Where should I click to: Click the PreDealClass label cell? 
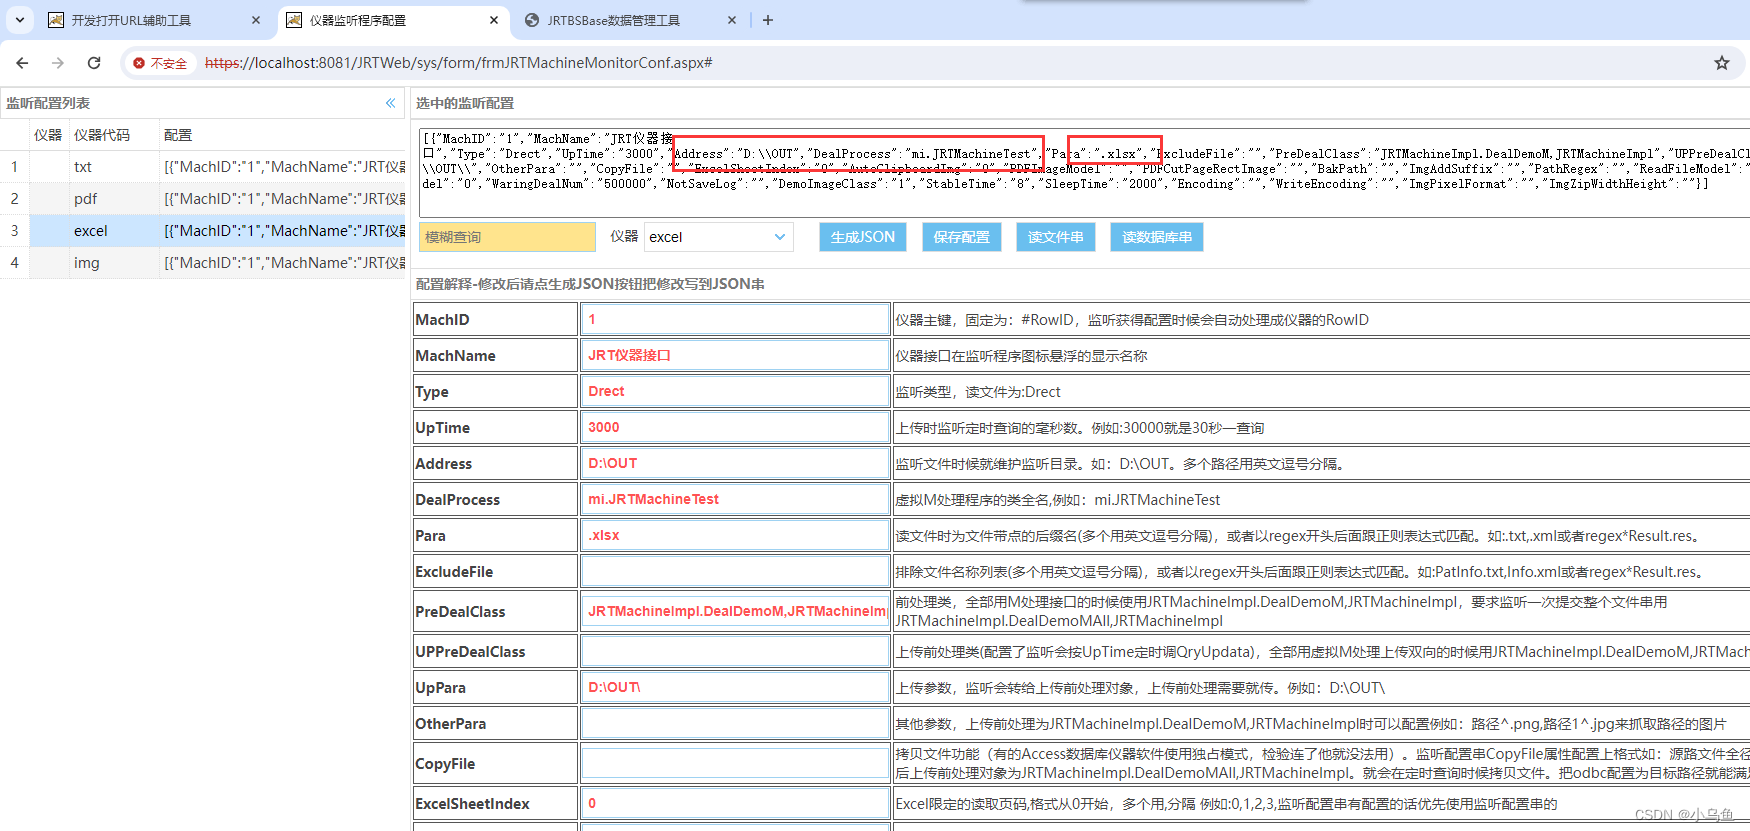495,611
